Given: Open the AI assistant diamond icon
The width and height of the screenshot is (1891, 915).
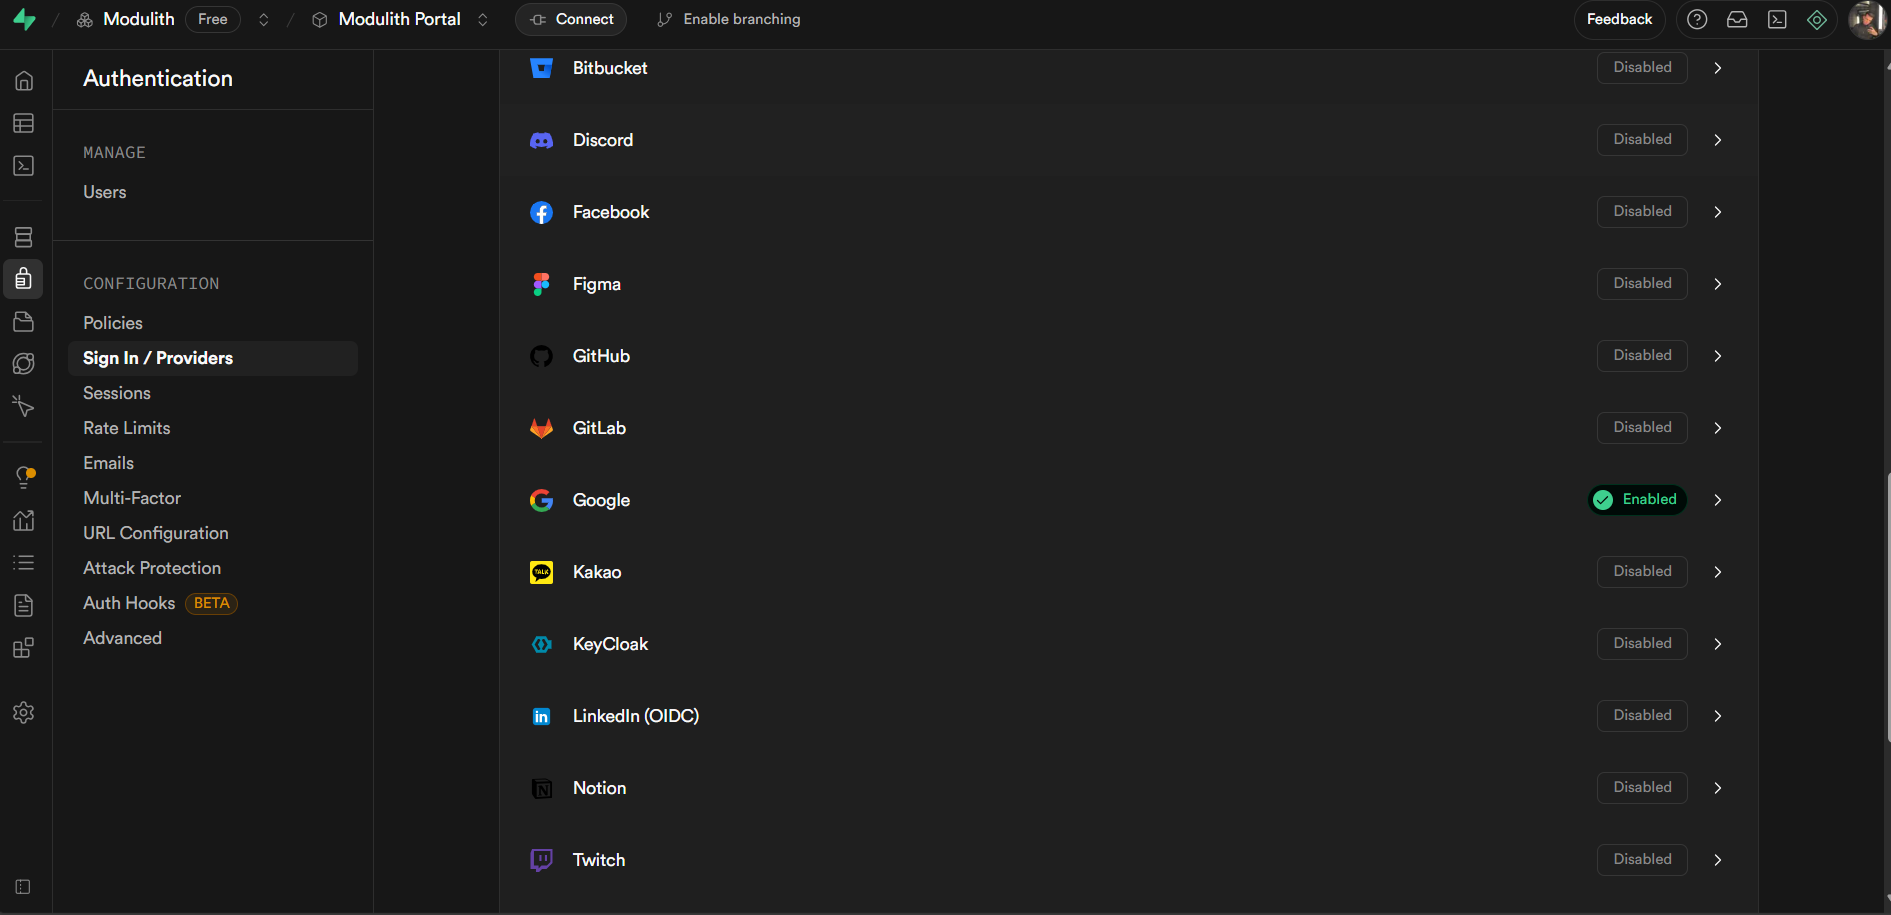Looking at the screenshot, I should pos(1817,20).
